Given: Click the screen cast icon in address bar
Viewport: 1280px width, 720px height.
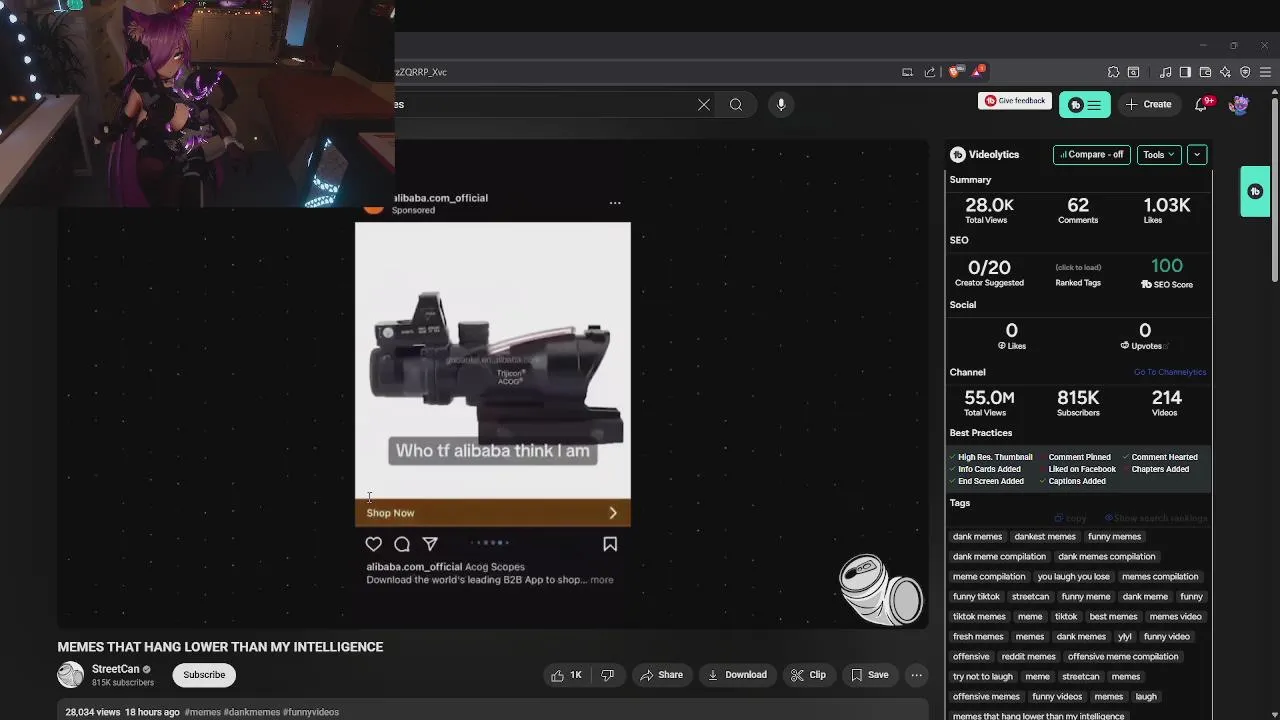Looking at the screenshot, I should [907, 72].
